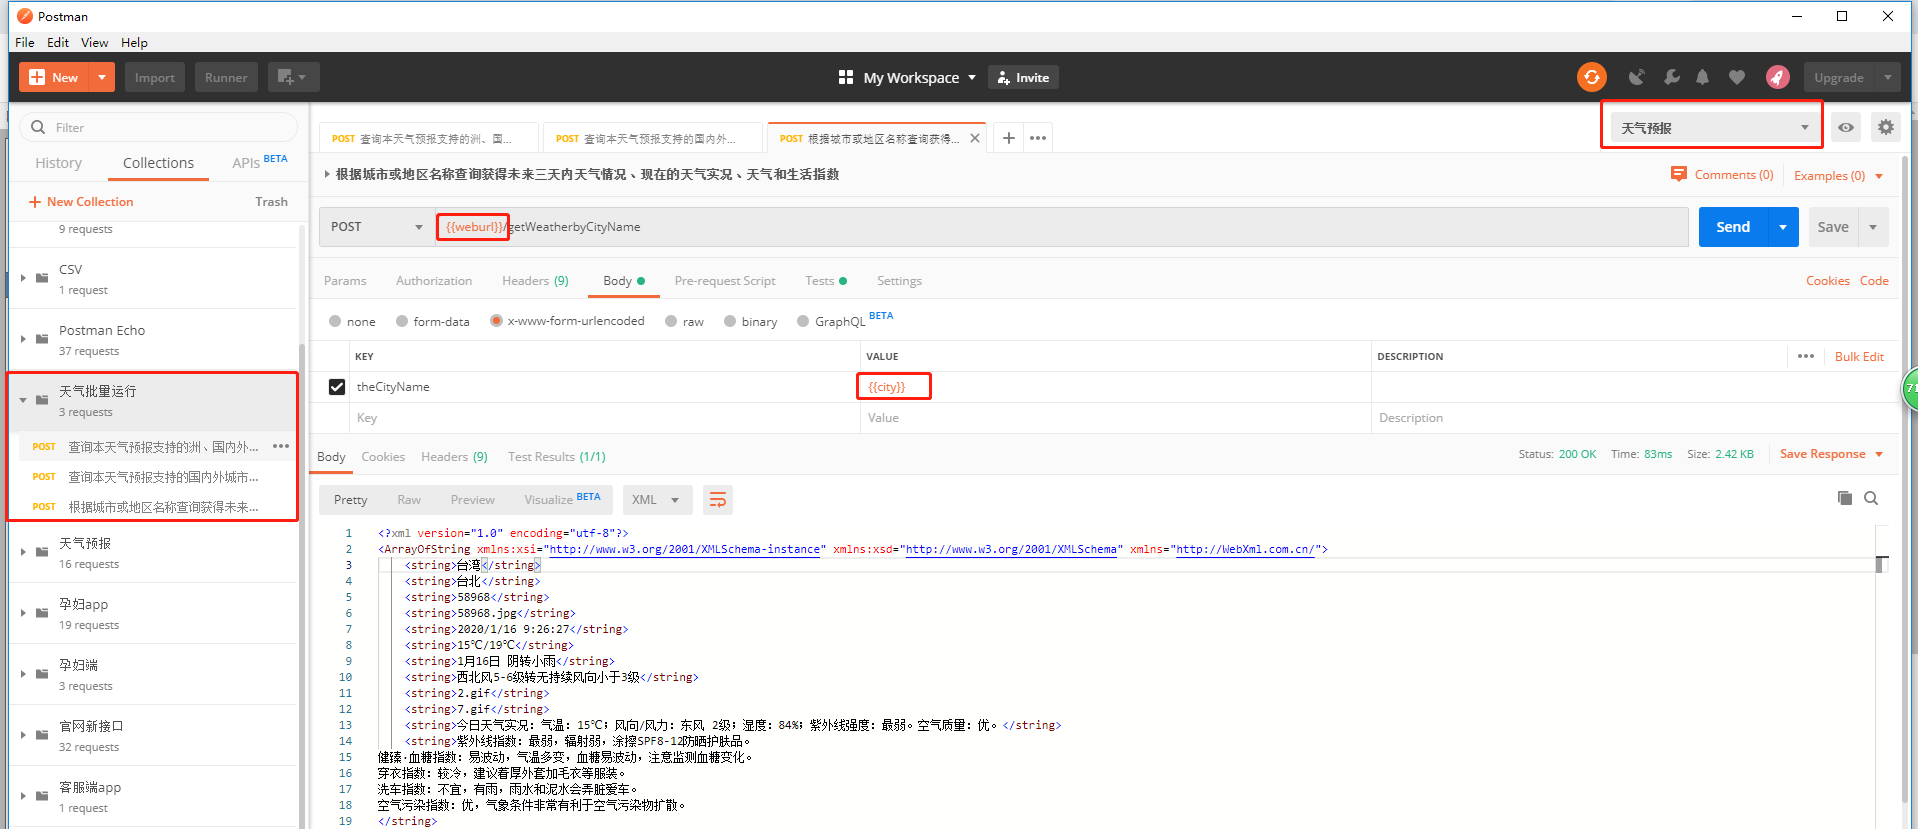
Task: Open the capture requests satellite icon
Action: pos(1636,77)
